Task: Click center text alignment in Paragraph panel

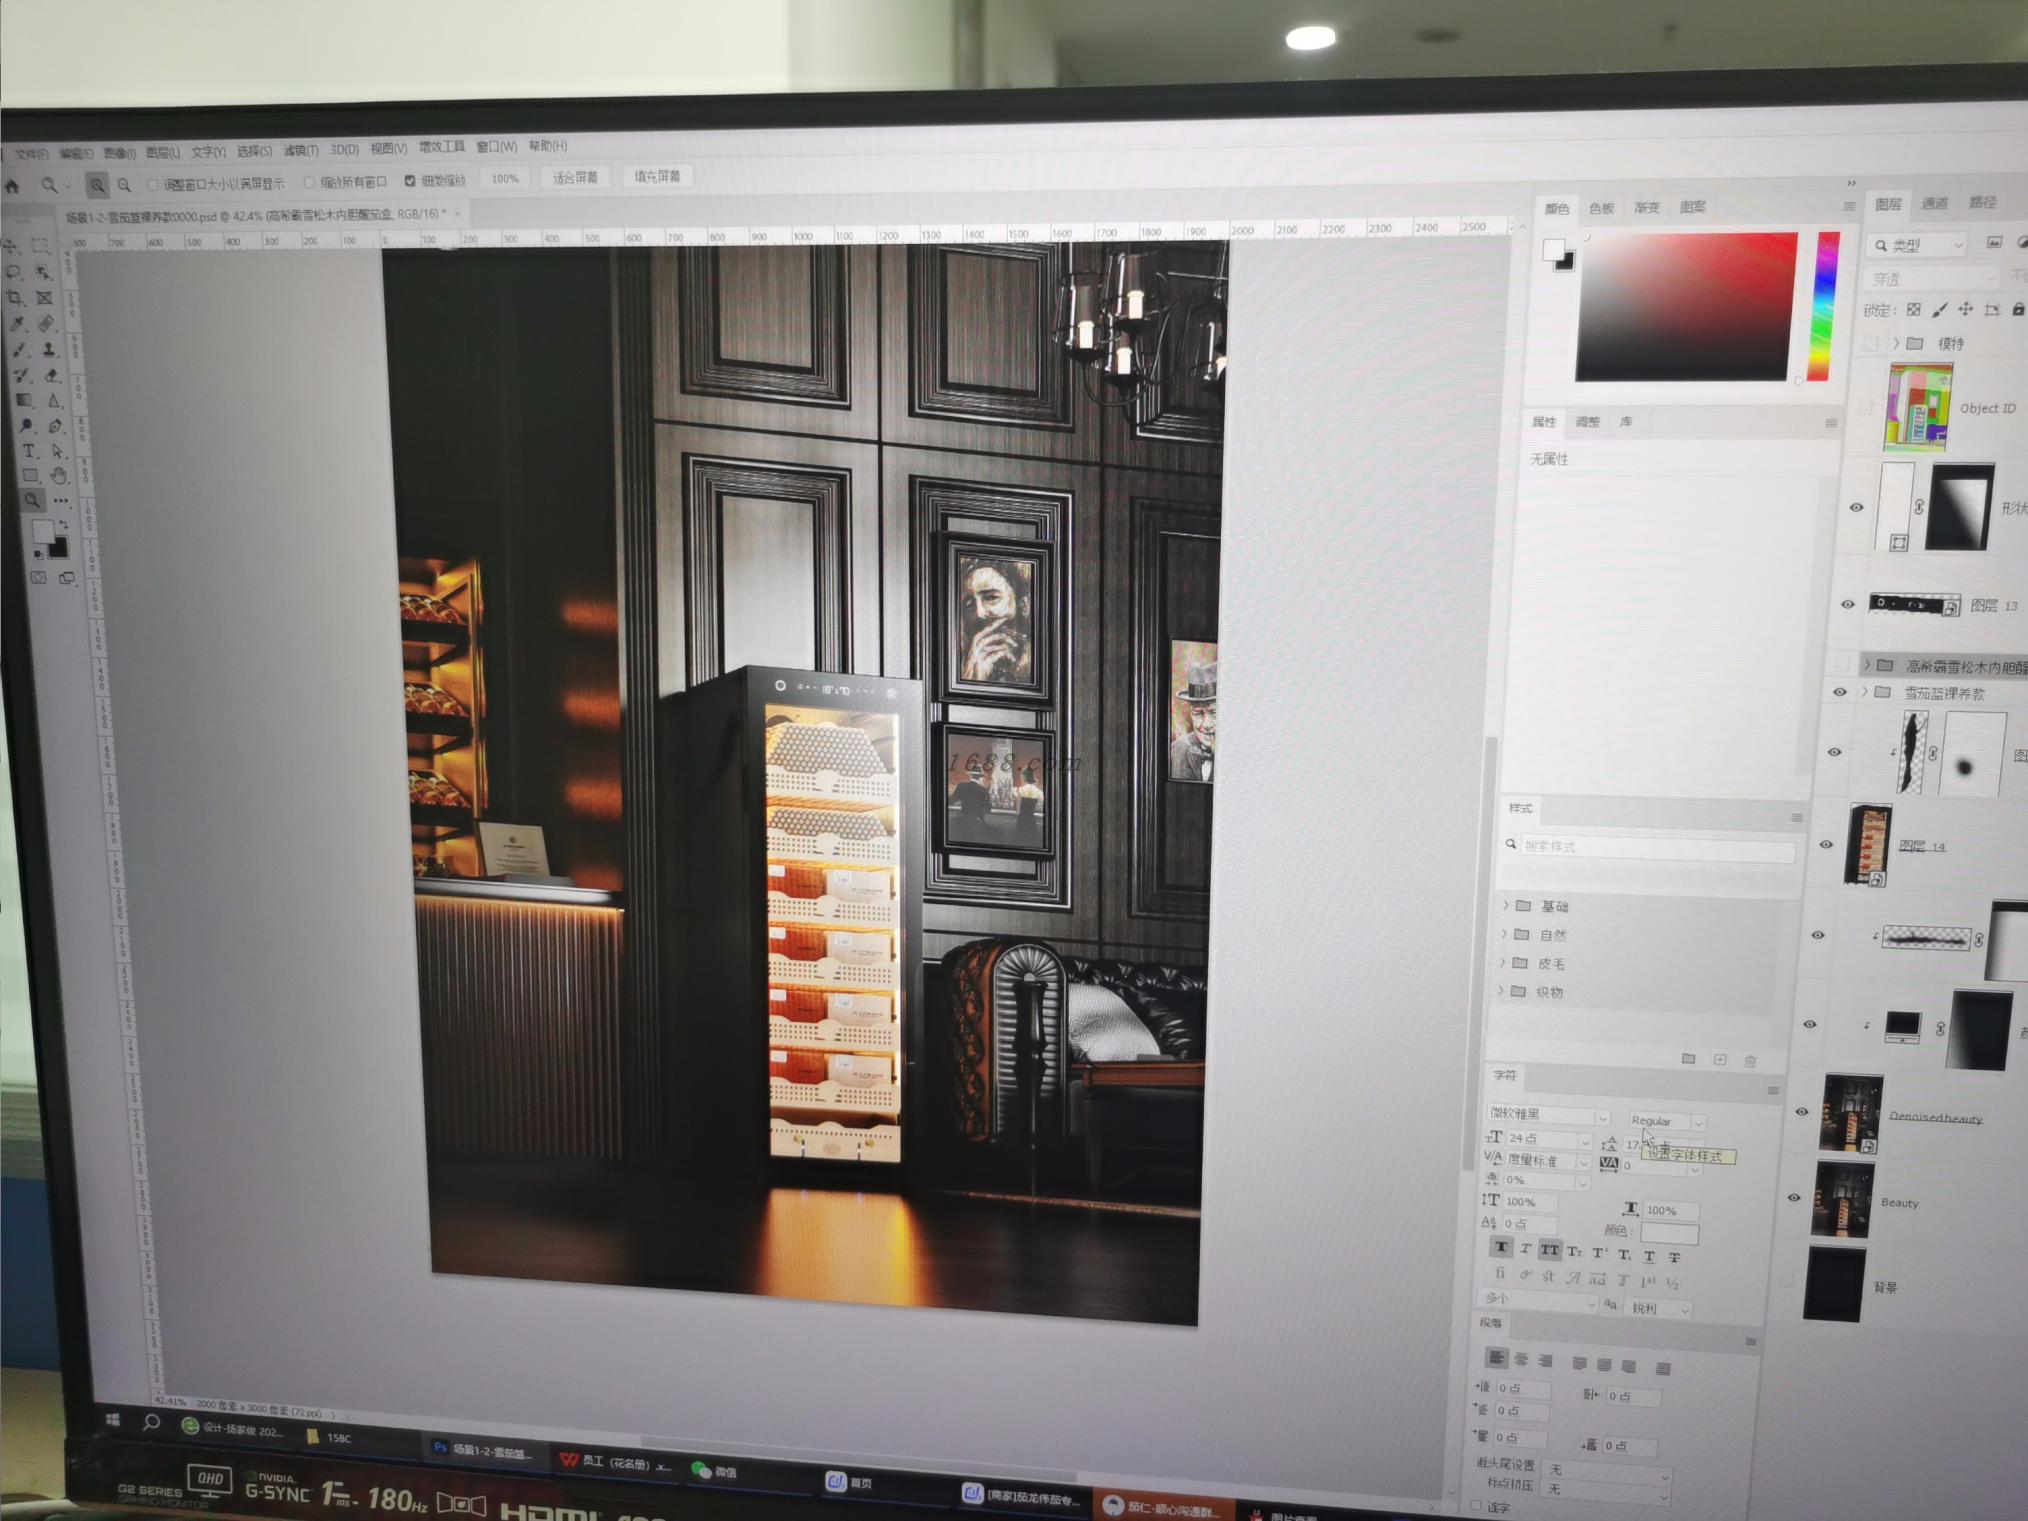Action: point(1521,1359)
